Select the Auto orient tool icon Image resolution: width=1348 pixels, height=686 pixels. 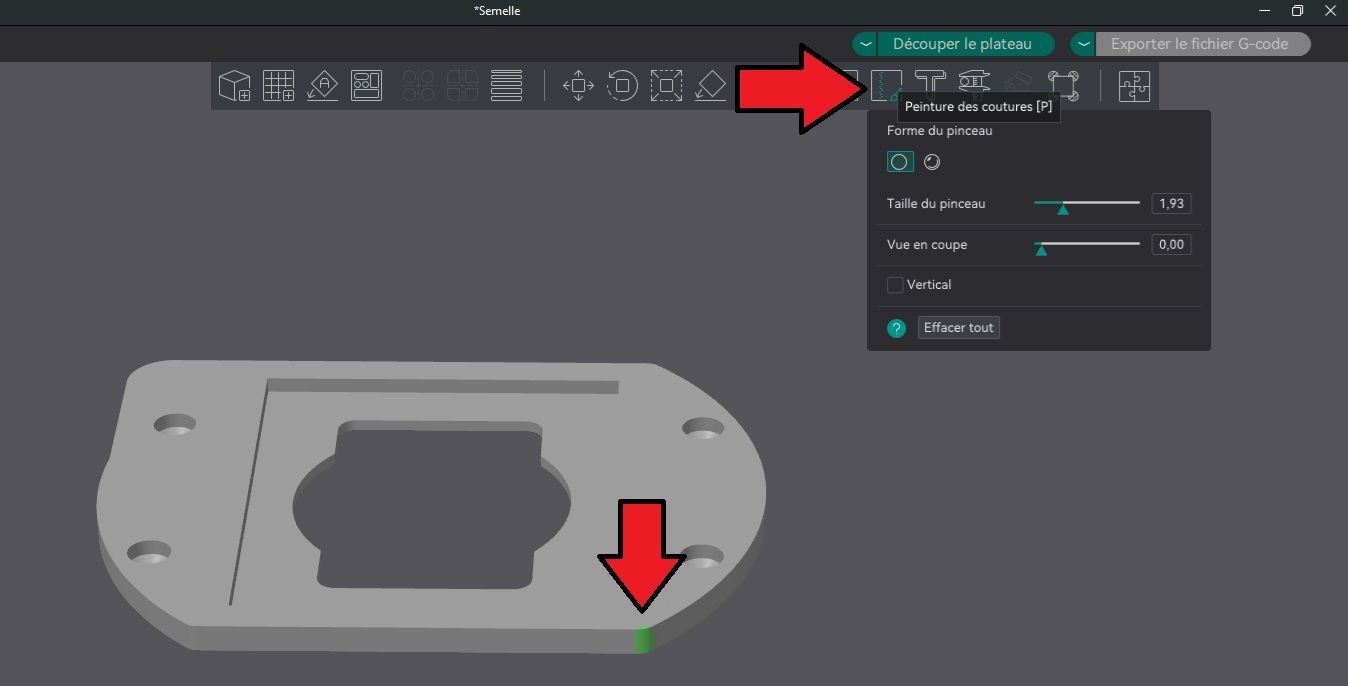click(x=322, y=86)
